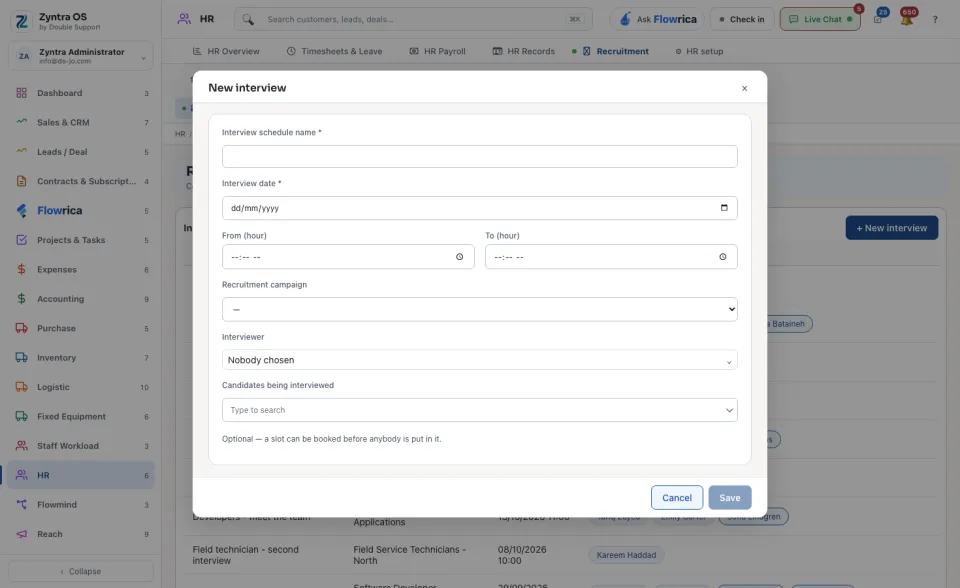960x588 pixels.
Task: Click the Save button
Action: click(x=729, y=497)
